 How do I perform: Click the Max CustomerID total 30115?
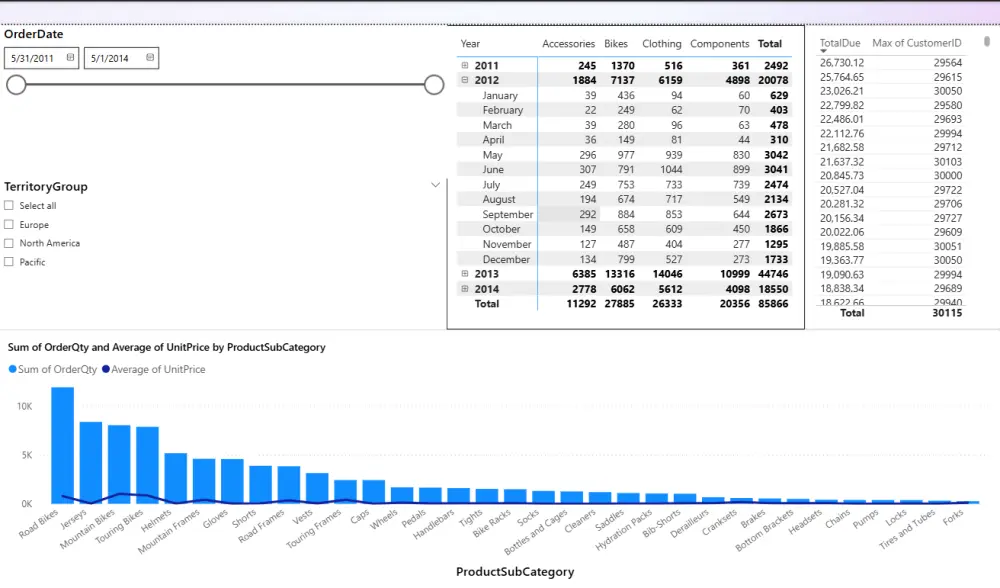[947, 312]
